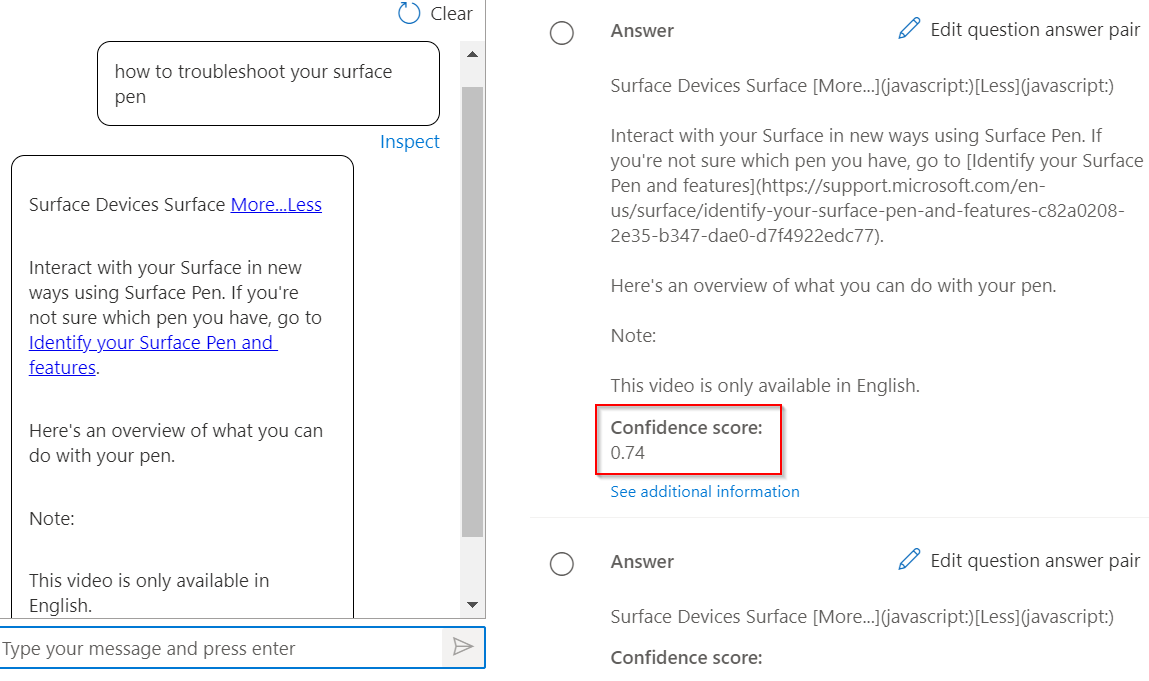
Task: Click 'Here's an overview' text in the chat reply
Action: point(176,443)
